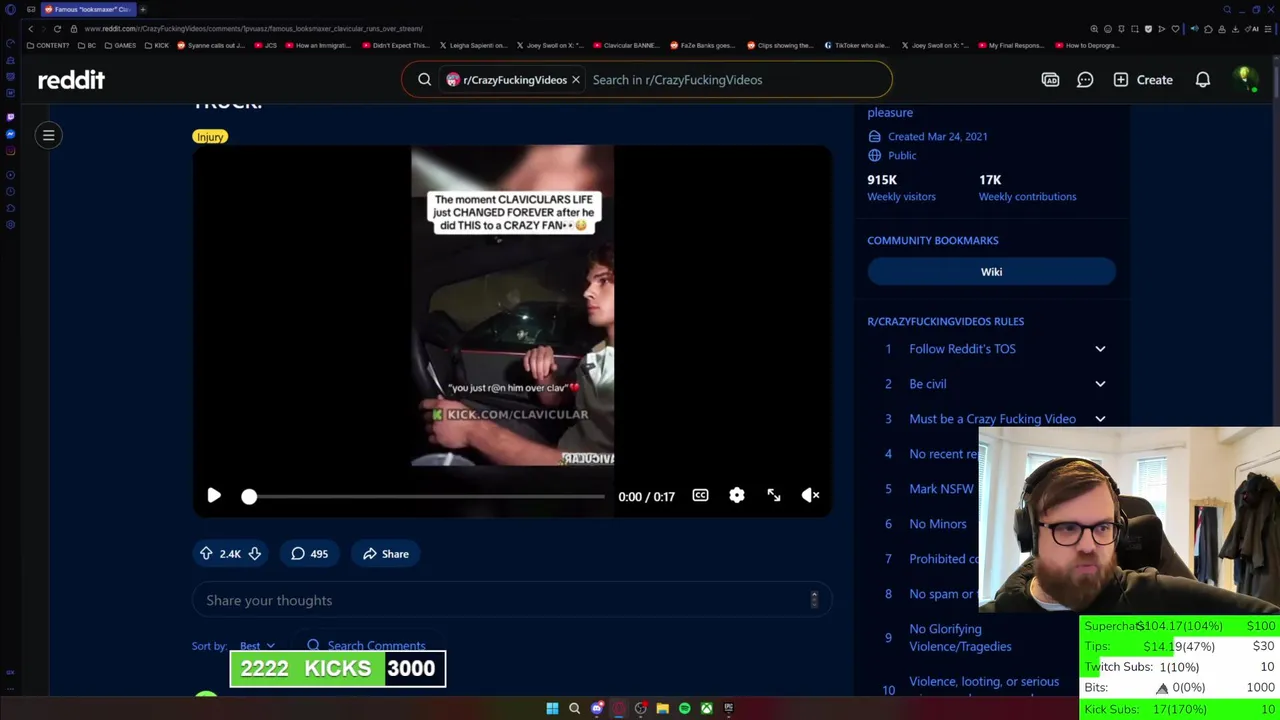Seek using the video progress bar handle

(x=249, y=496)
